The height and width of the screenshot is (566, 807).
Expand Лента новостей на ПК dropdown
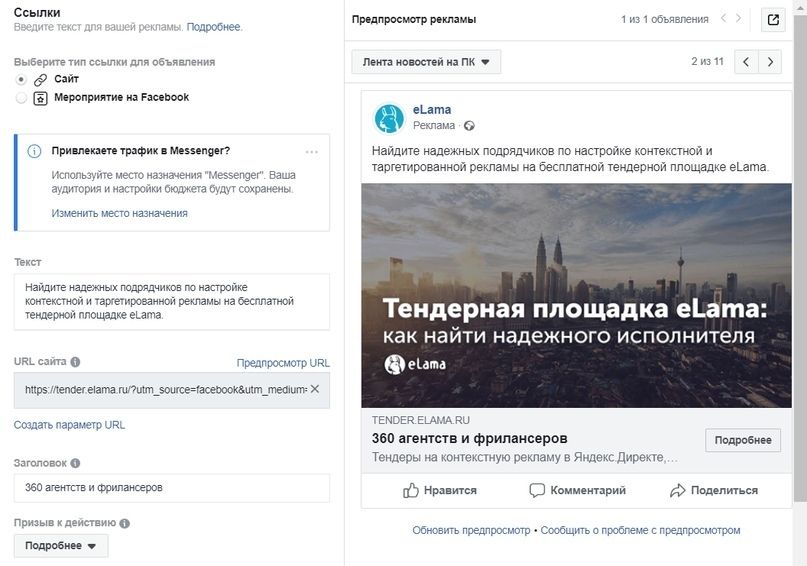(426, 62)
